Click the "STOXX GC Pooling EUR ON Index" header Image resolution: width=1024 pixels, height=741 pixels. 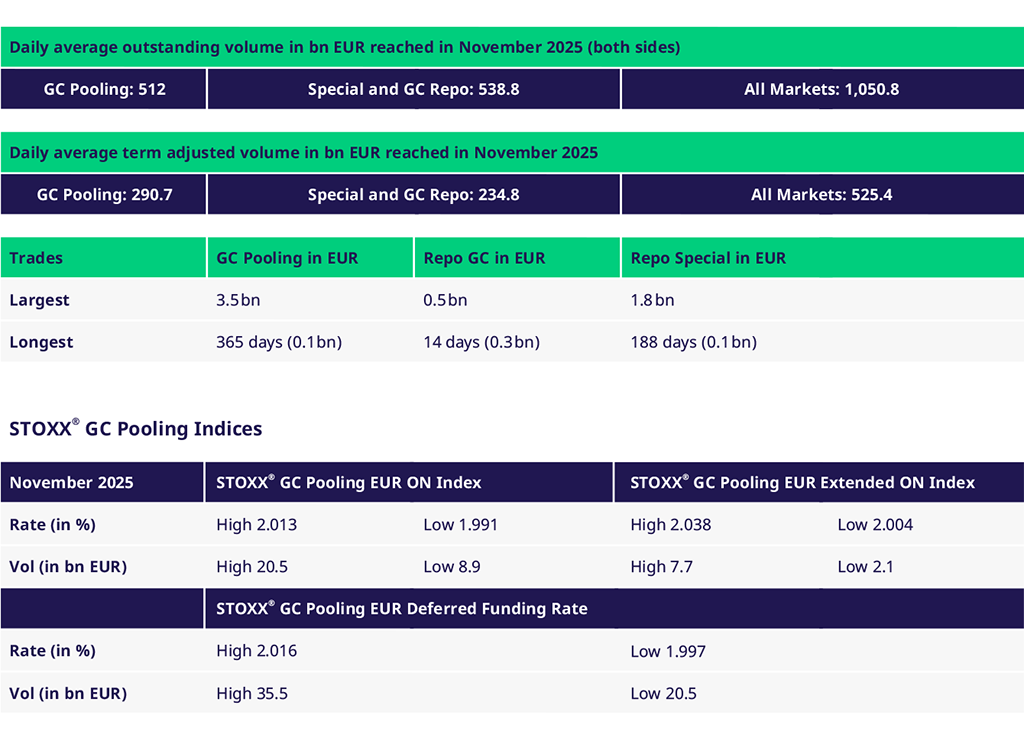coord(349,482)
